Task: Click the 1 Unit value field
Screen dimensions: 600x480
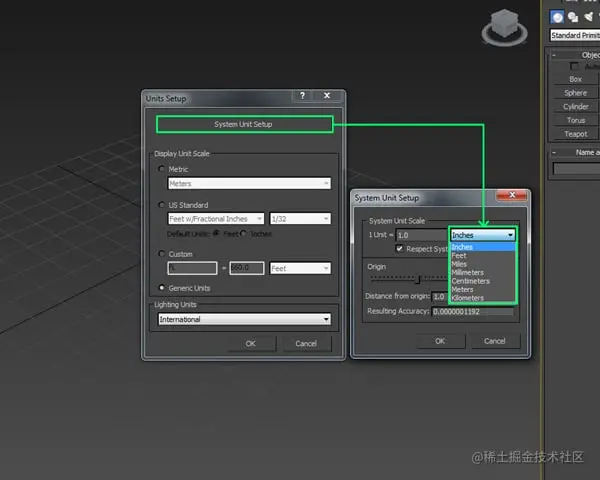Action: click(x=422, y=235)
